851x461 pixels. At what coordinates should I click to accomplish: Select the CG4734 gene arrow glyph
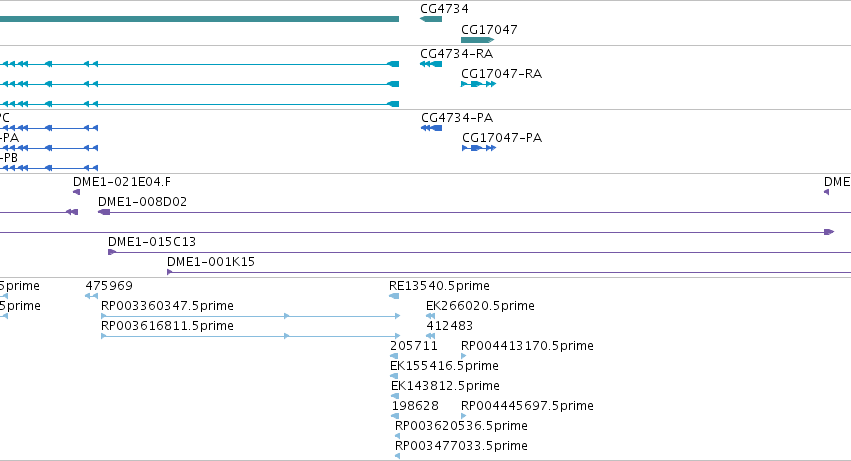[431, 19]
